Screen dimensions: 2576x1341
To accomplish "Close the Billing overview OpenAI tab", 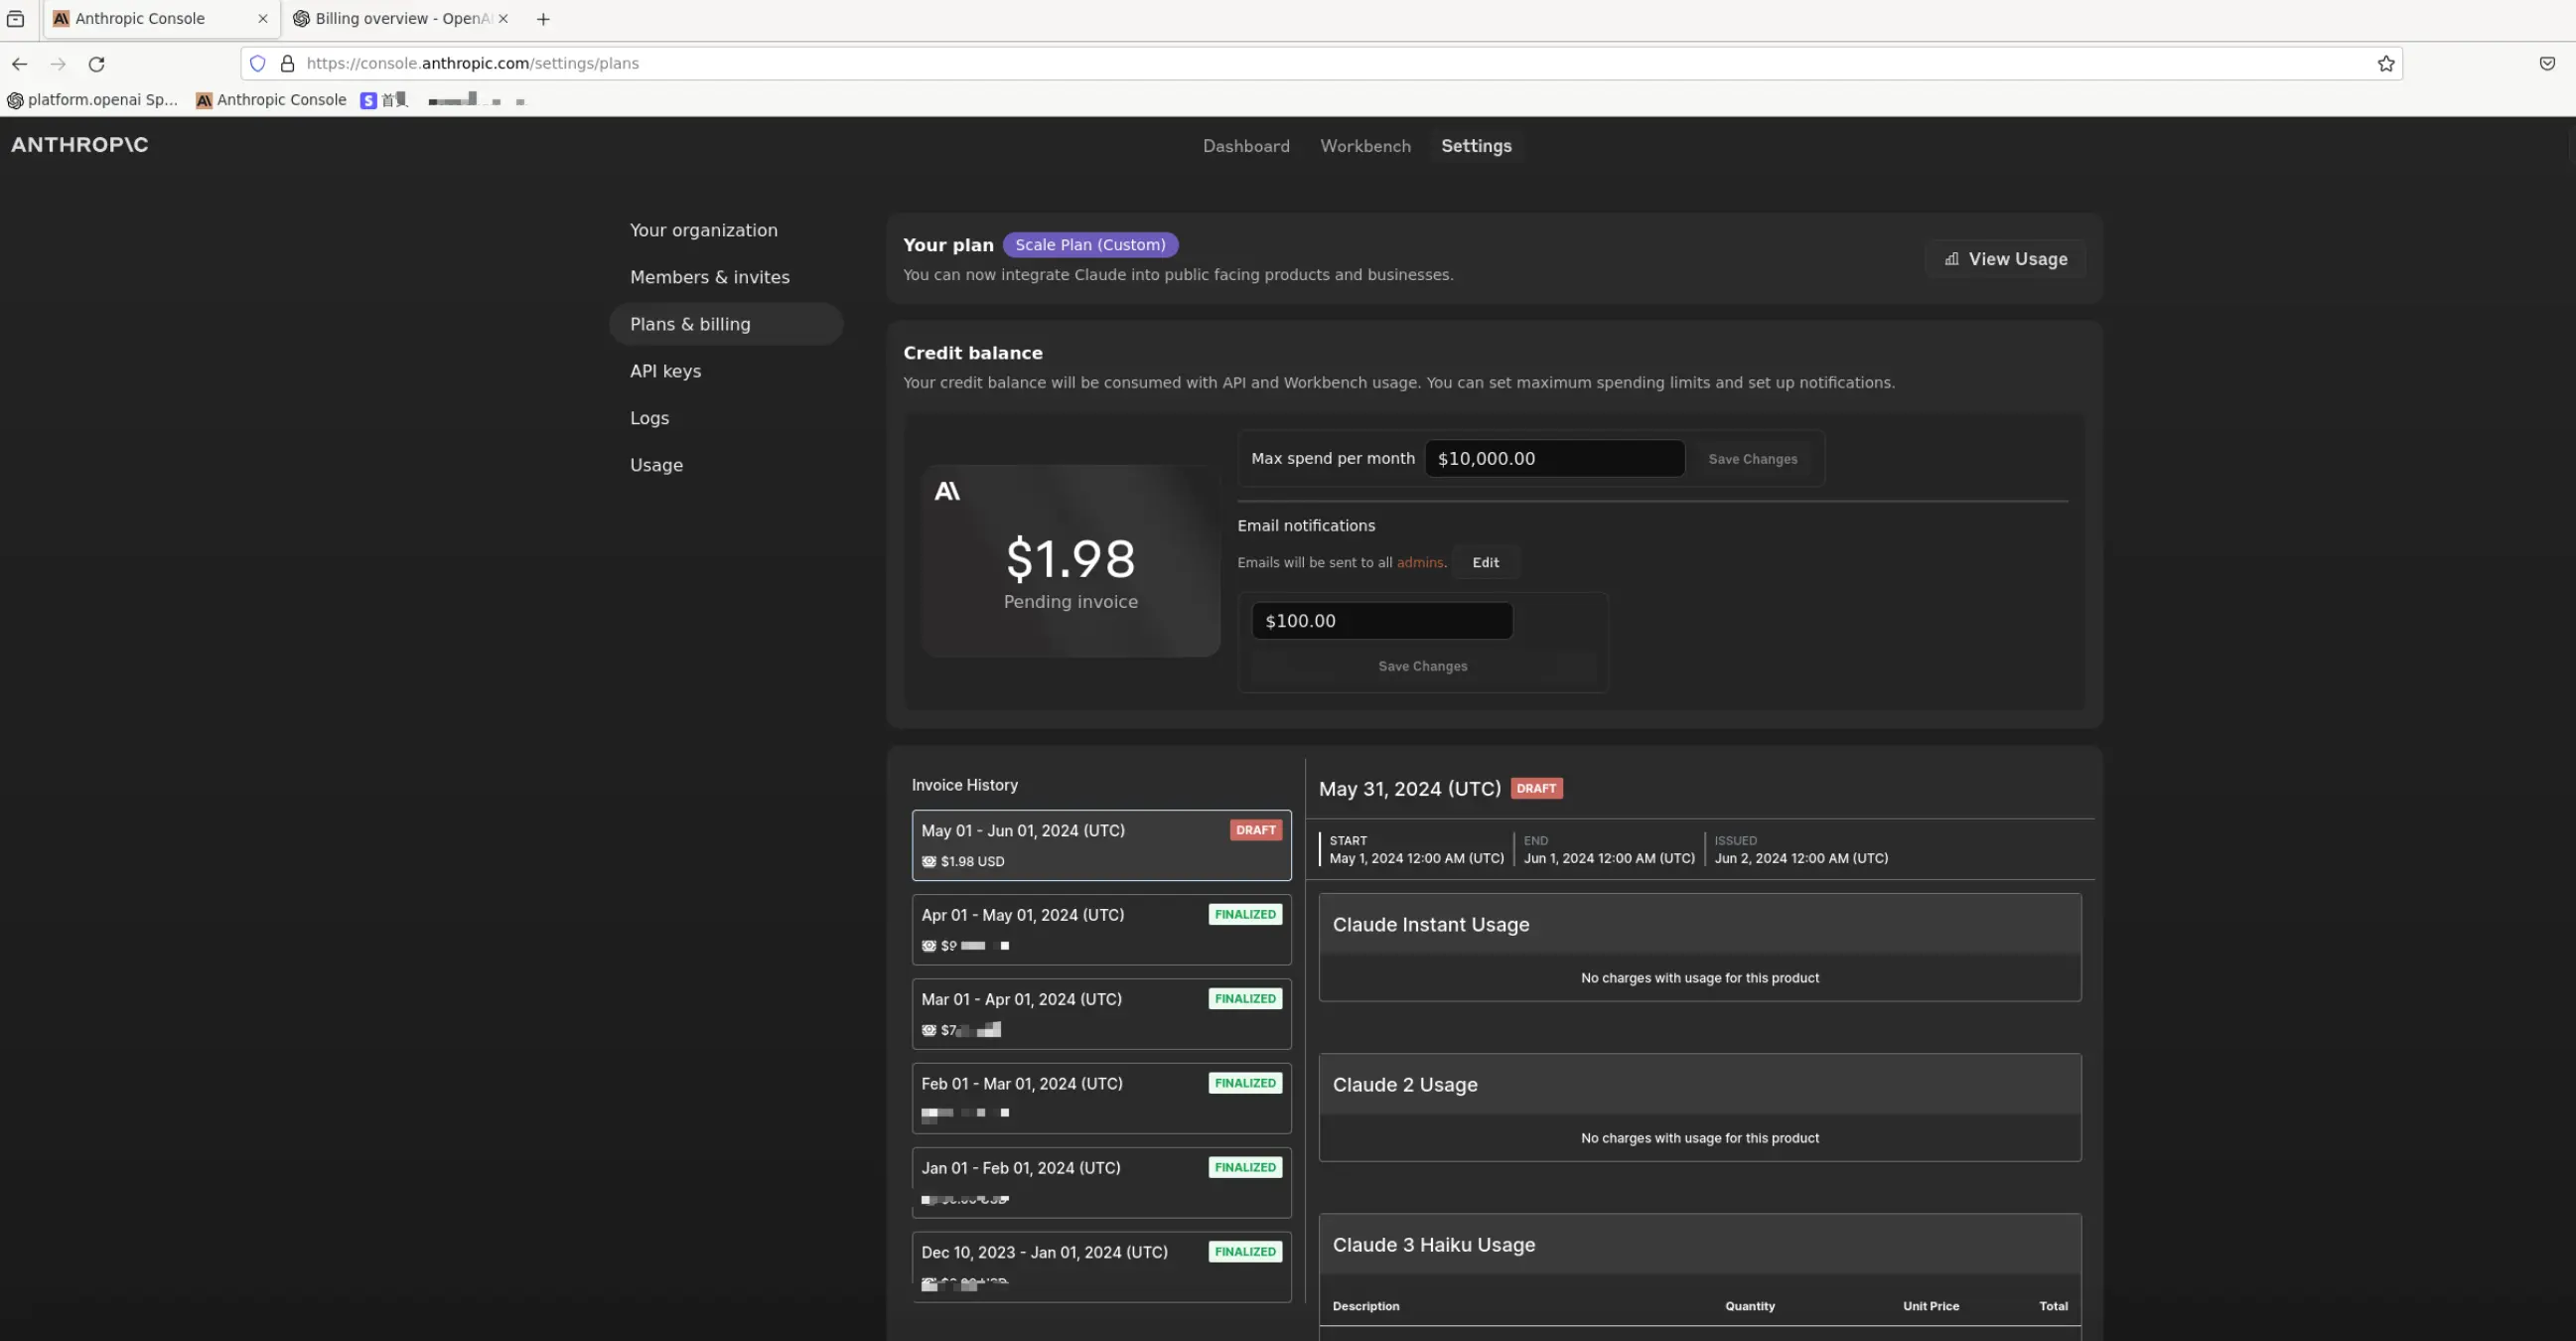I will point(503,19).
